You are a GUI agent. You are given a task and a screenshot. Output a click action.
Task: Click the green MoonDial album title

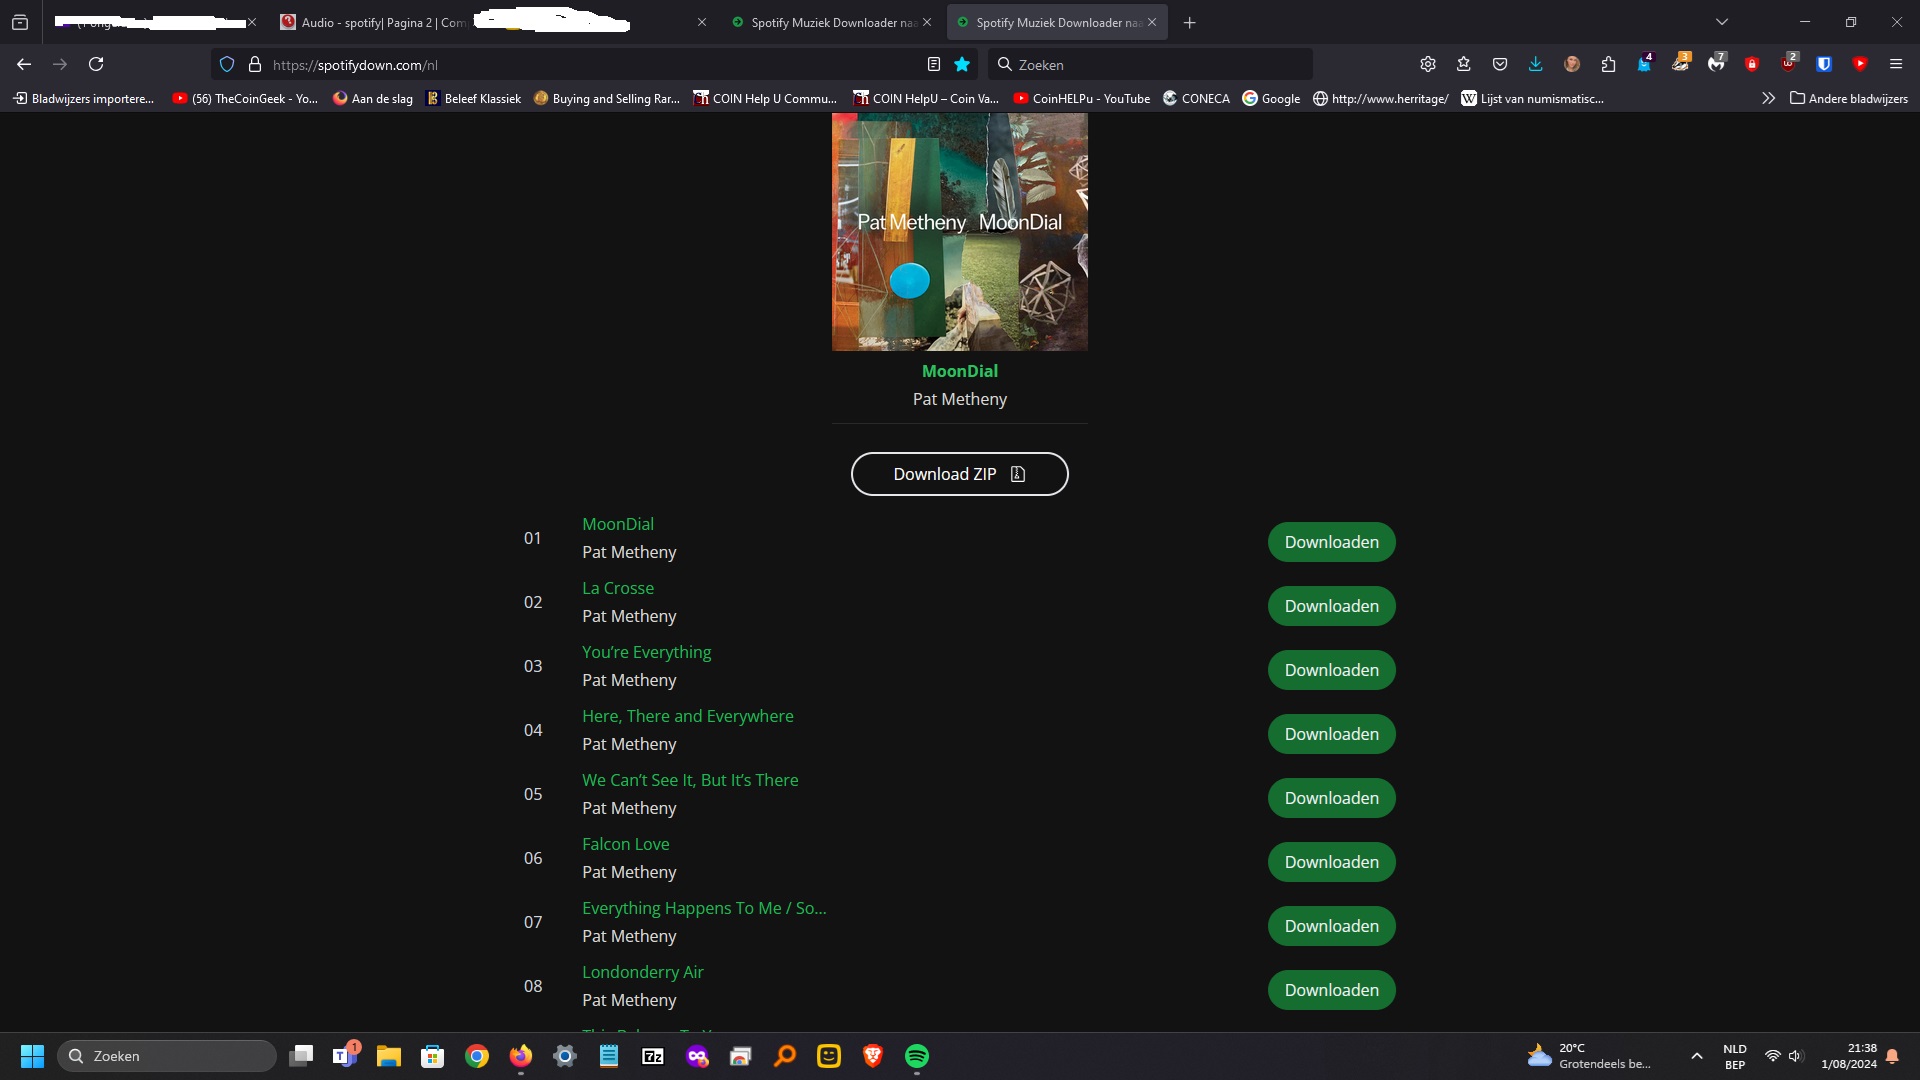tap(960, 371)
